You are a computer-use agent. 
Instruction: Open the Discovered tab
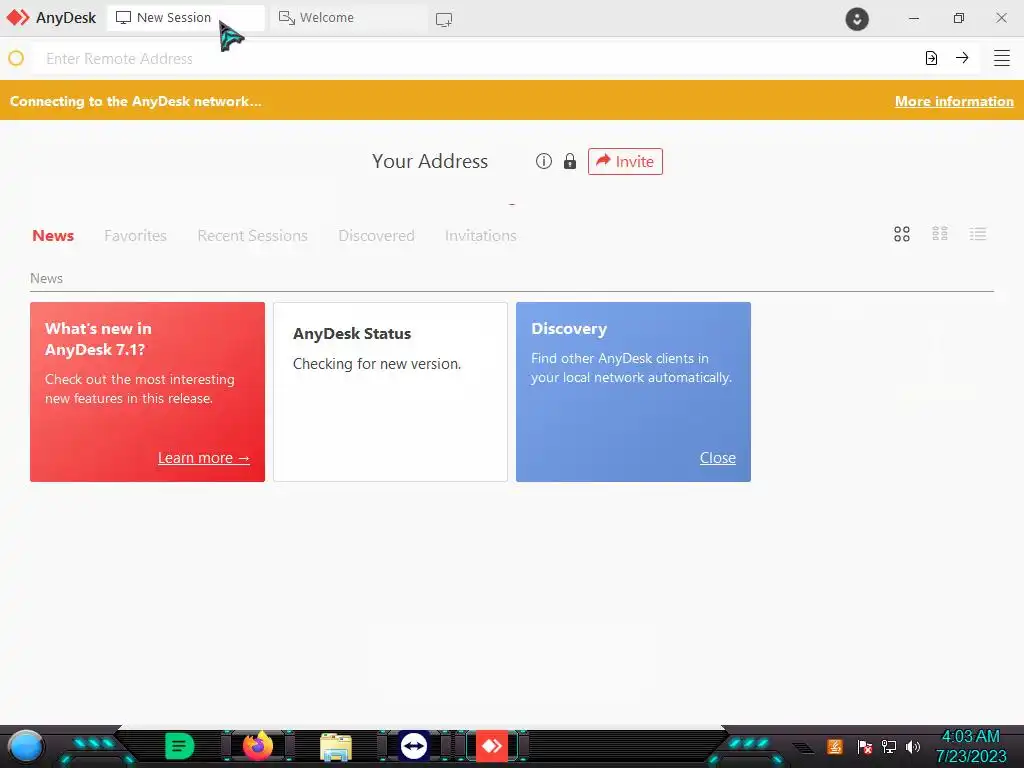coord(376,235)
